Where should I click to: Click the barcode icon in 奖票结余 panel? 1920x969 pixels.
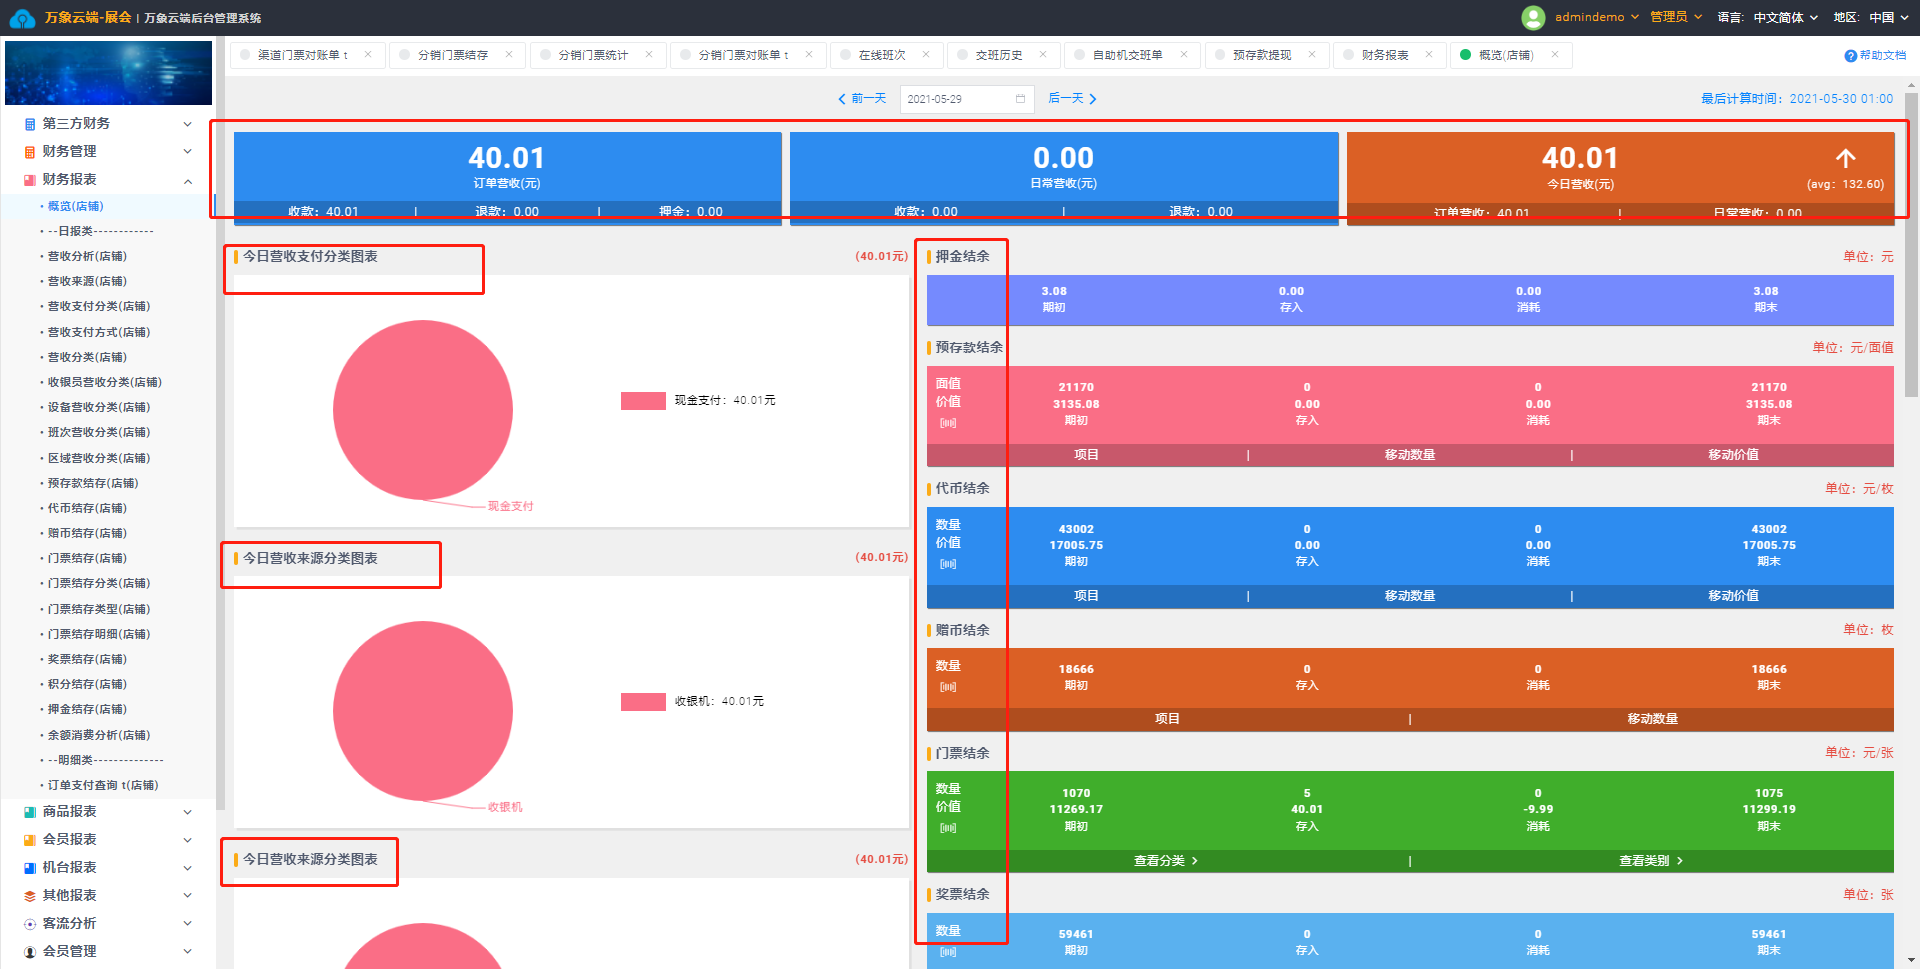tap(948, 952)
